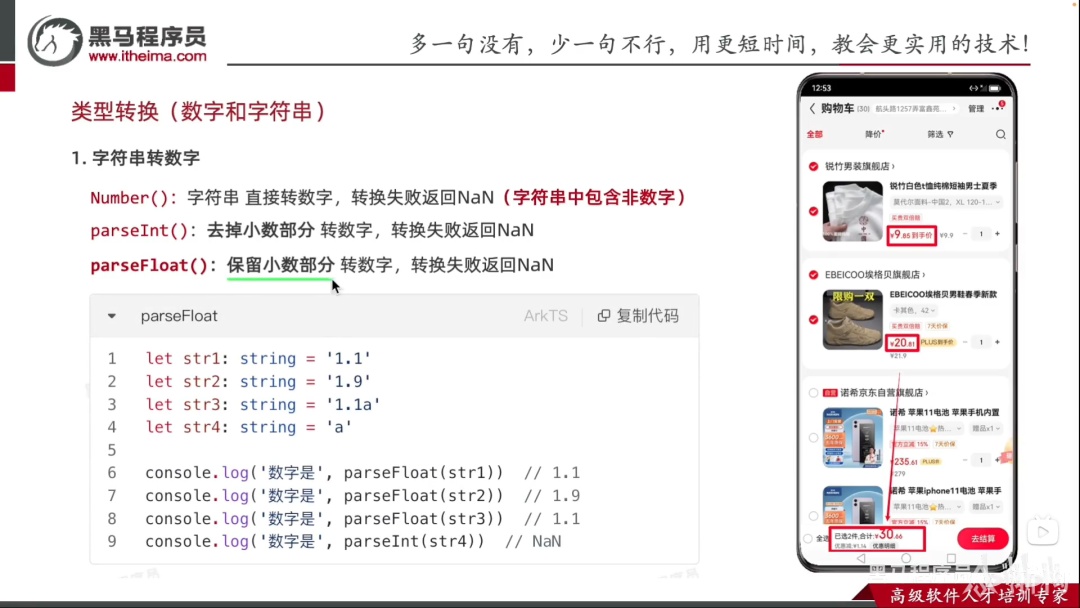Click the 复制代码 copy code button
The width and height of the screenshot is (1080, 608).
coord(638,315)
